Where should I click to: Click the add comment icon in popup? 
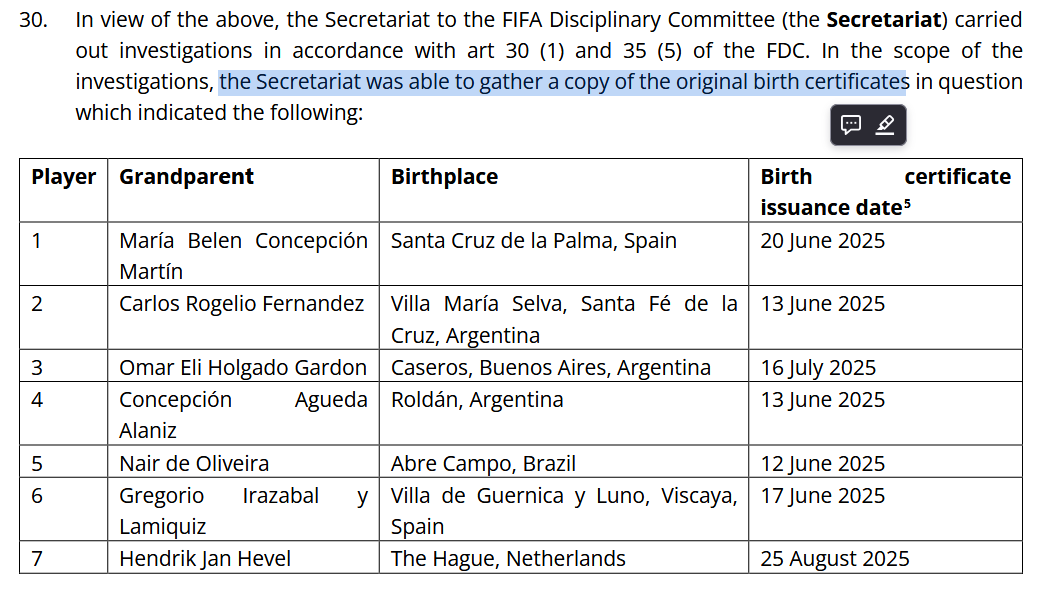[x=851, y=125]
